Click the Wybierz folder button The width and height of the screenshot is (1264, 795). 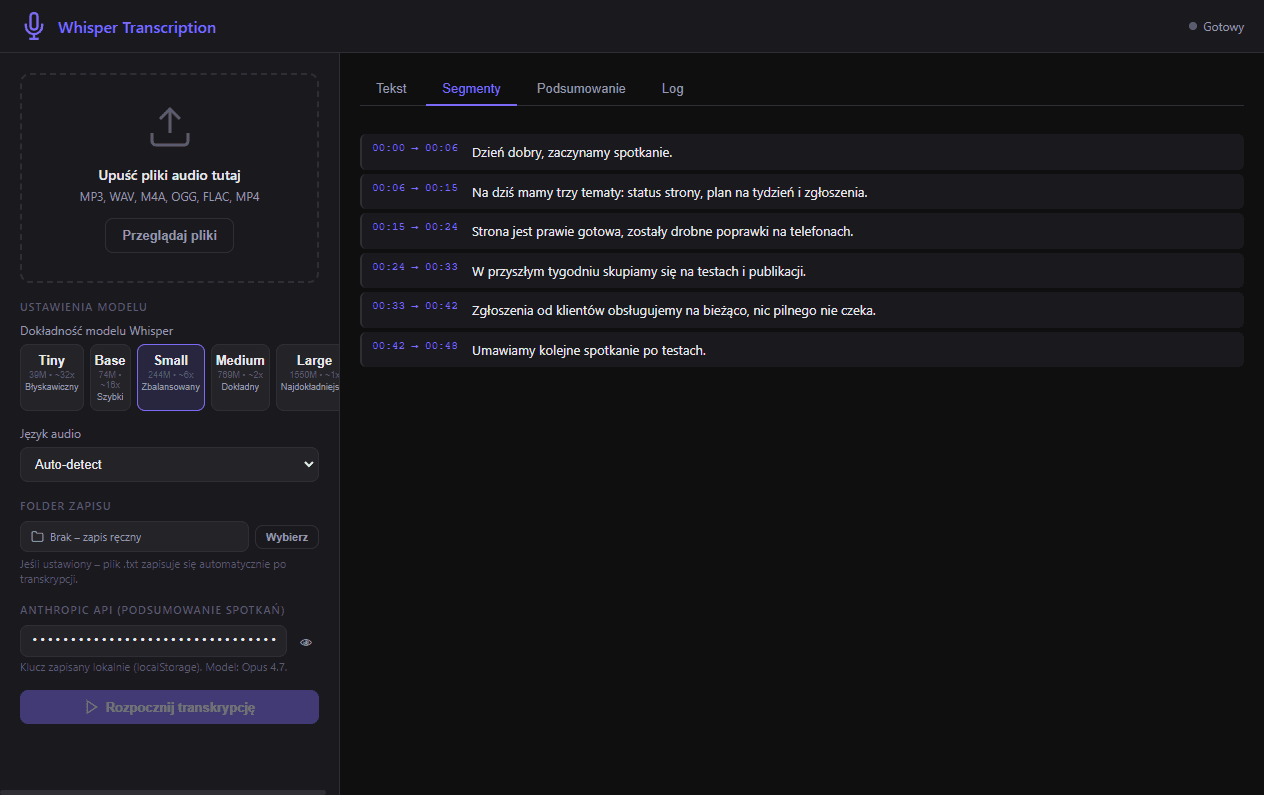point(287,537)
